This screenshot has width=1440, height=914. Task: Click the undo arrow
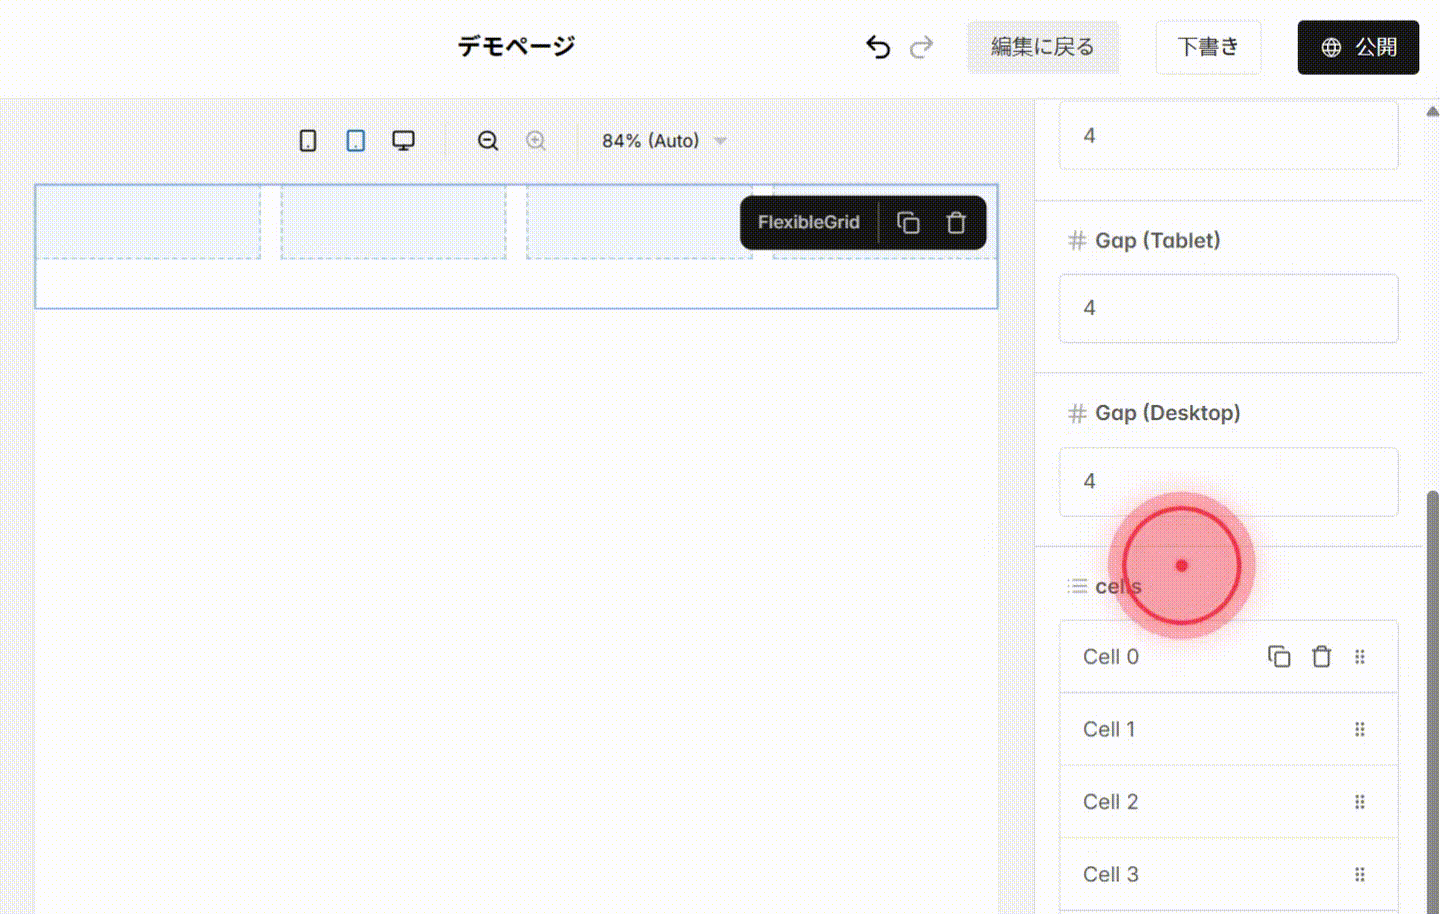point(877,46)
